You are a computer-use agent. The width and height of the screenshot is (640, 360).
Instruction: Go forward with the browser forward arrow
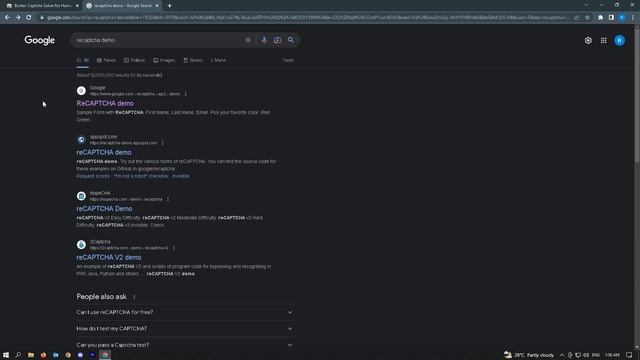[18, 18]
